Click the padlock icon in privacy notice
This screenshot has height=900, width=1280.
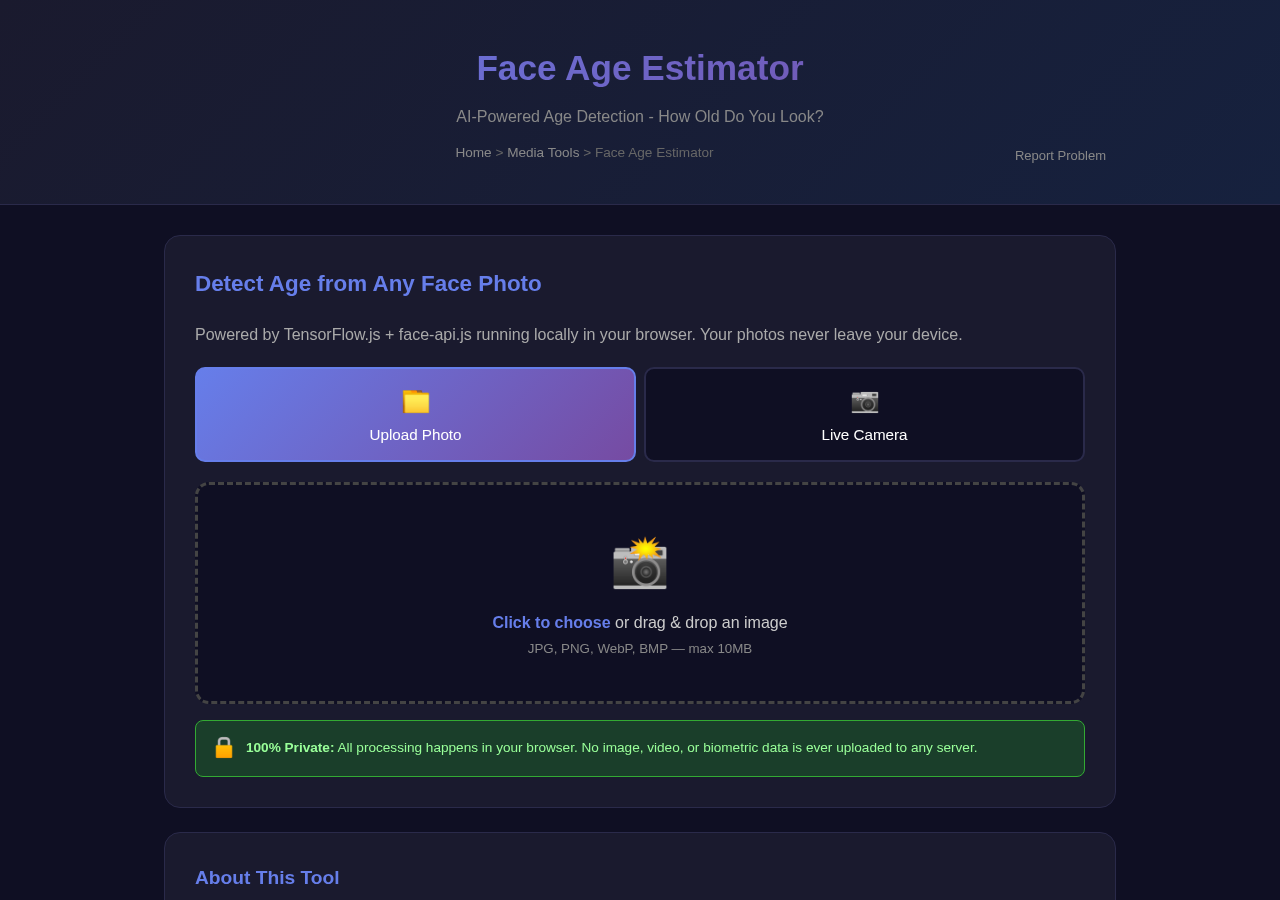click(x=224, y=748)
